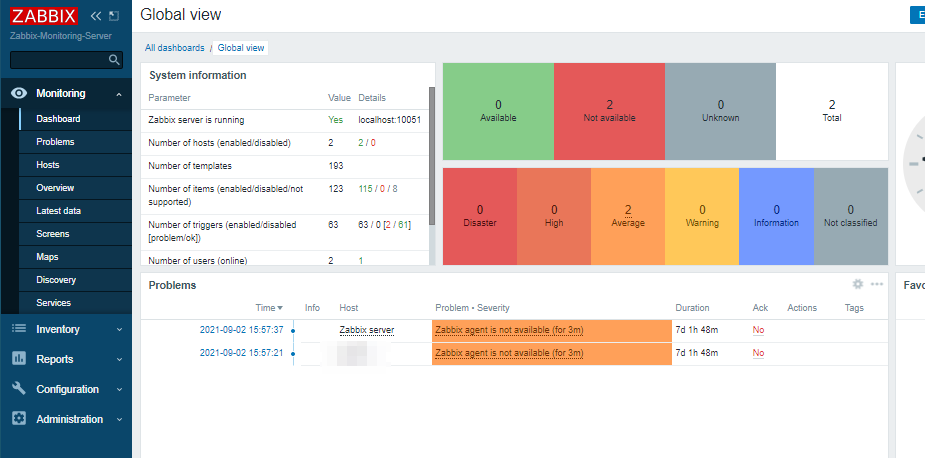Expand the Administration section chevron
925x458 pixels.
[119, 420]
